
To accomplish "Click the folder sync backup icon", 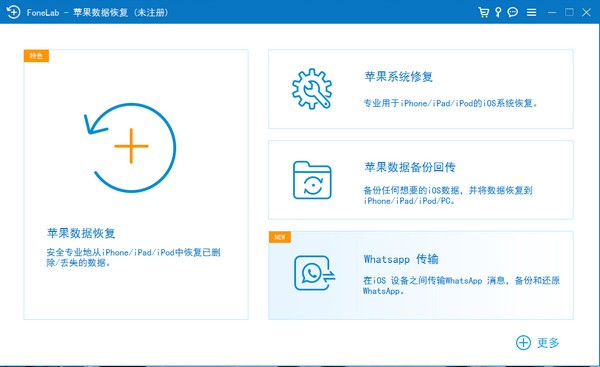I will pyautogui.click(x=312, y=180).
